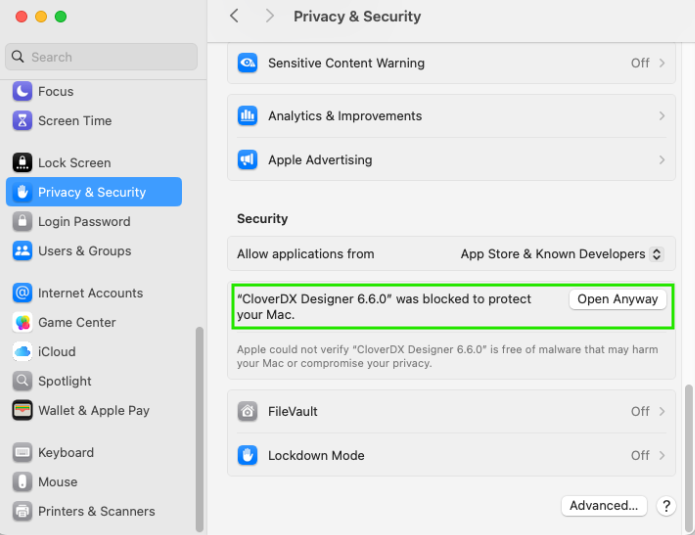Select Game Center in sidebar

pos(94,322)
